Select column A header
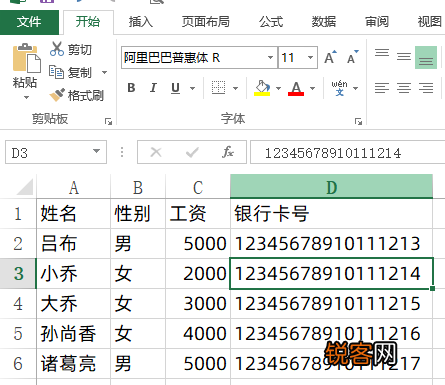This screenshot has height=385, width=445. pyautogui.click(x=73, y=187)
